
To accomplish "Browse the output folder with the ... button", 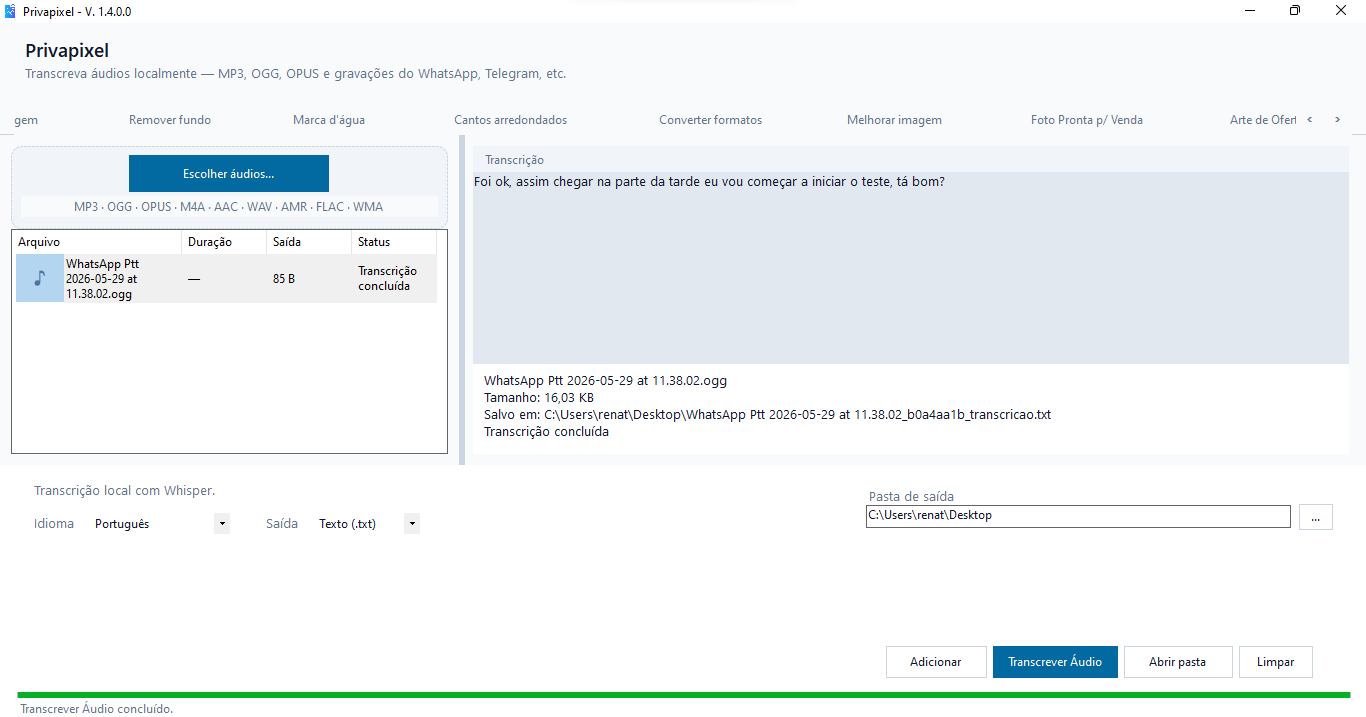I will click(1316, 517).
